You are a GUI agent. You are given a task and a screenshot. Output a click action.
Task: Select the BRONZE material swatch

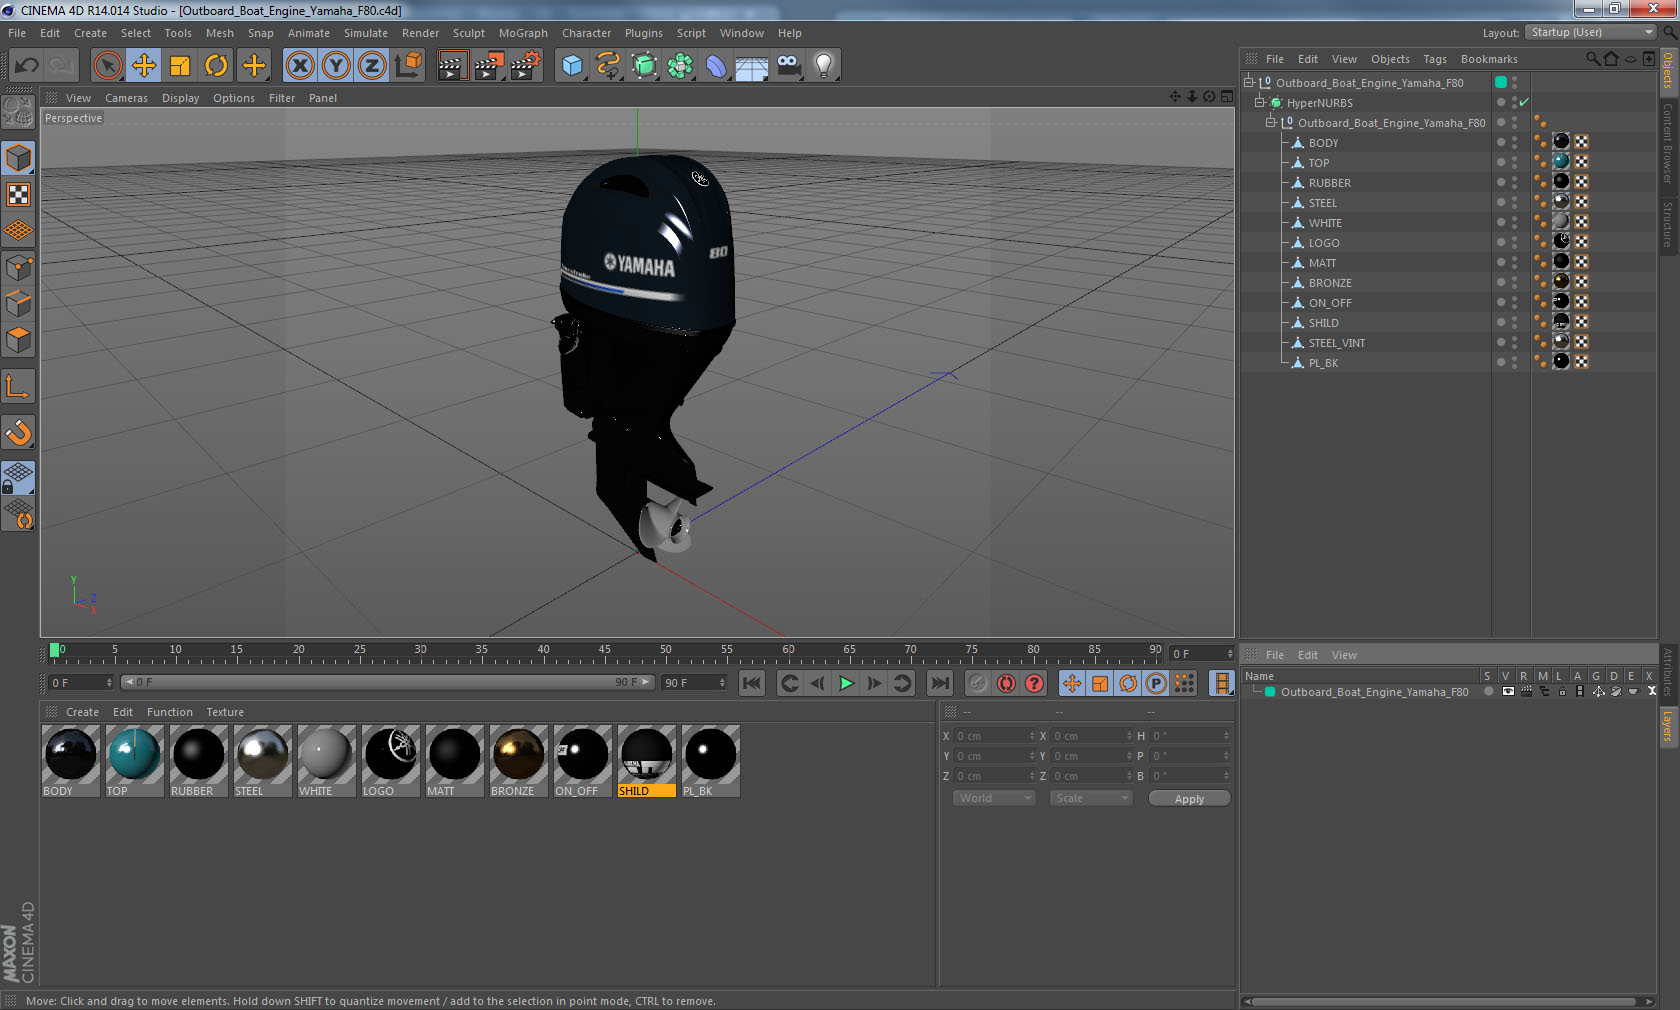point(518,754)
